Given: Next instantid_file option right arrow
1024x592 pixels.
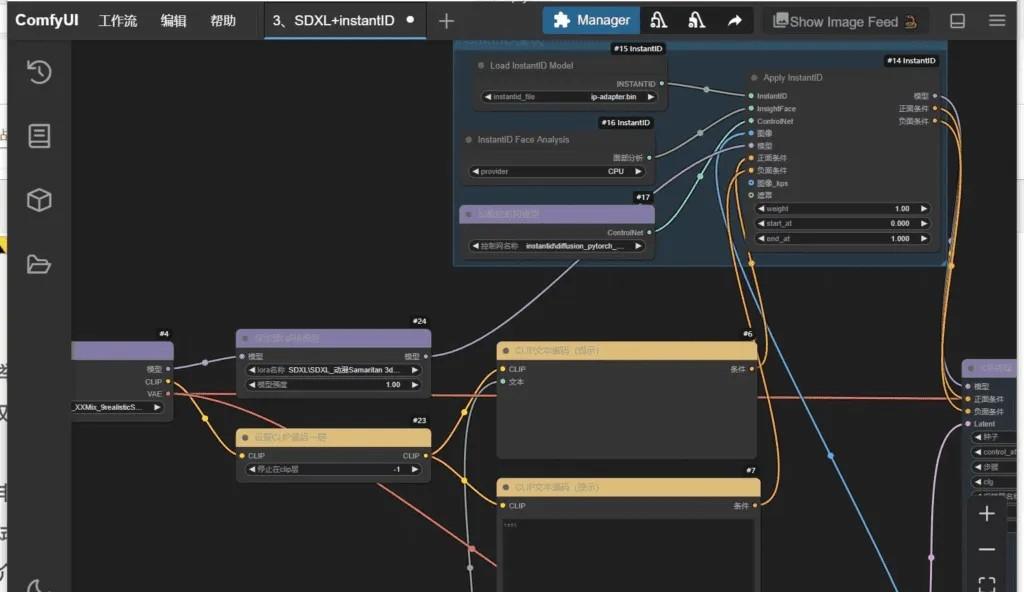Looking at the screenshot, I should (x=650, y=97).
